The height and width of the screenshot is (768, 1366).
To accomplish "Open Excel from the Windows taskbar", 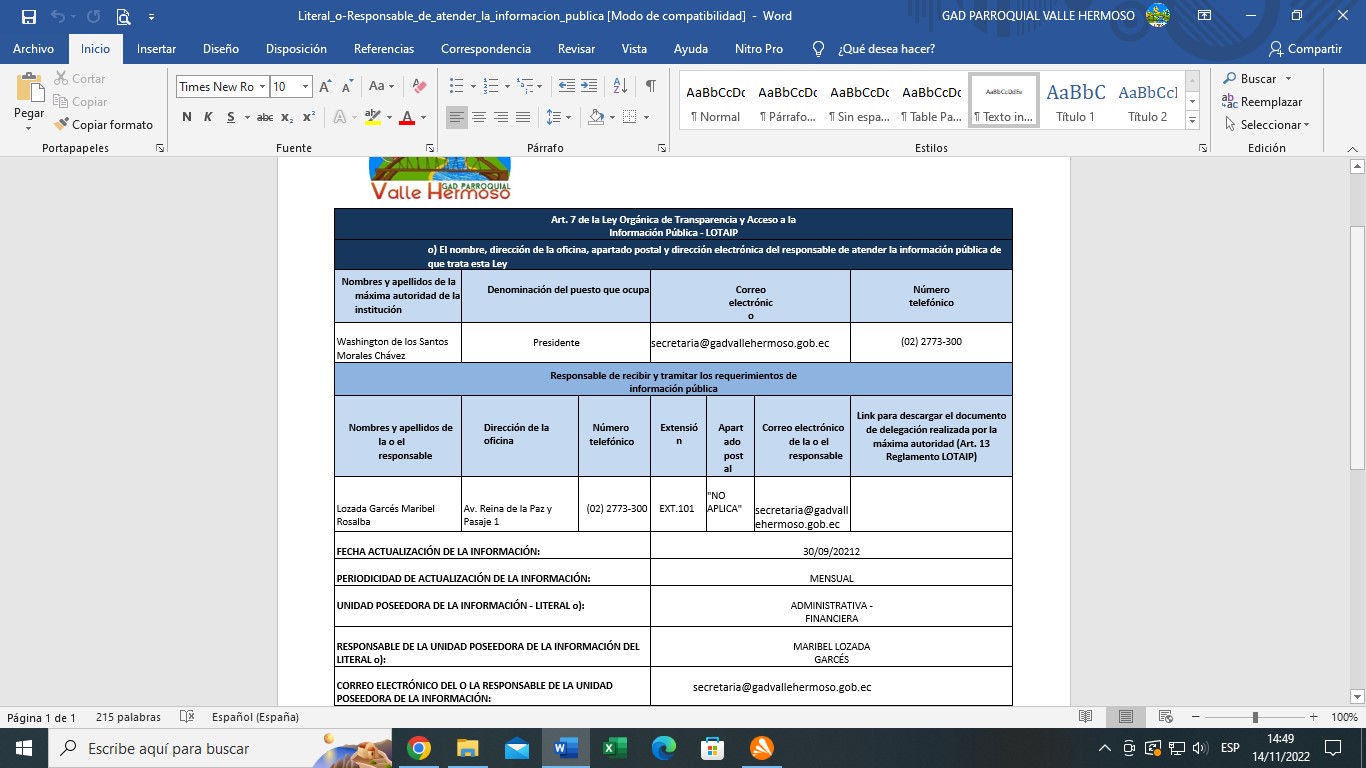I will pyautogui.click(x=614, y=748).
